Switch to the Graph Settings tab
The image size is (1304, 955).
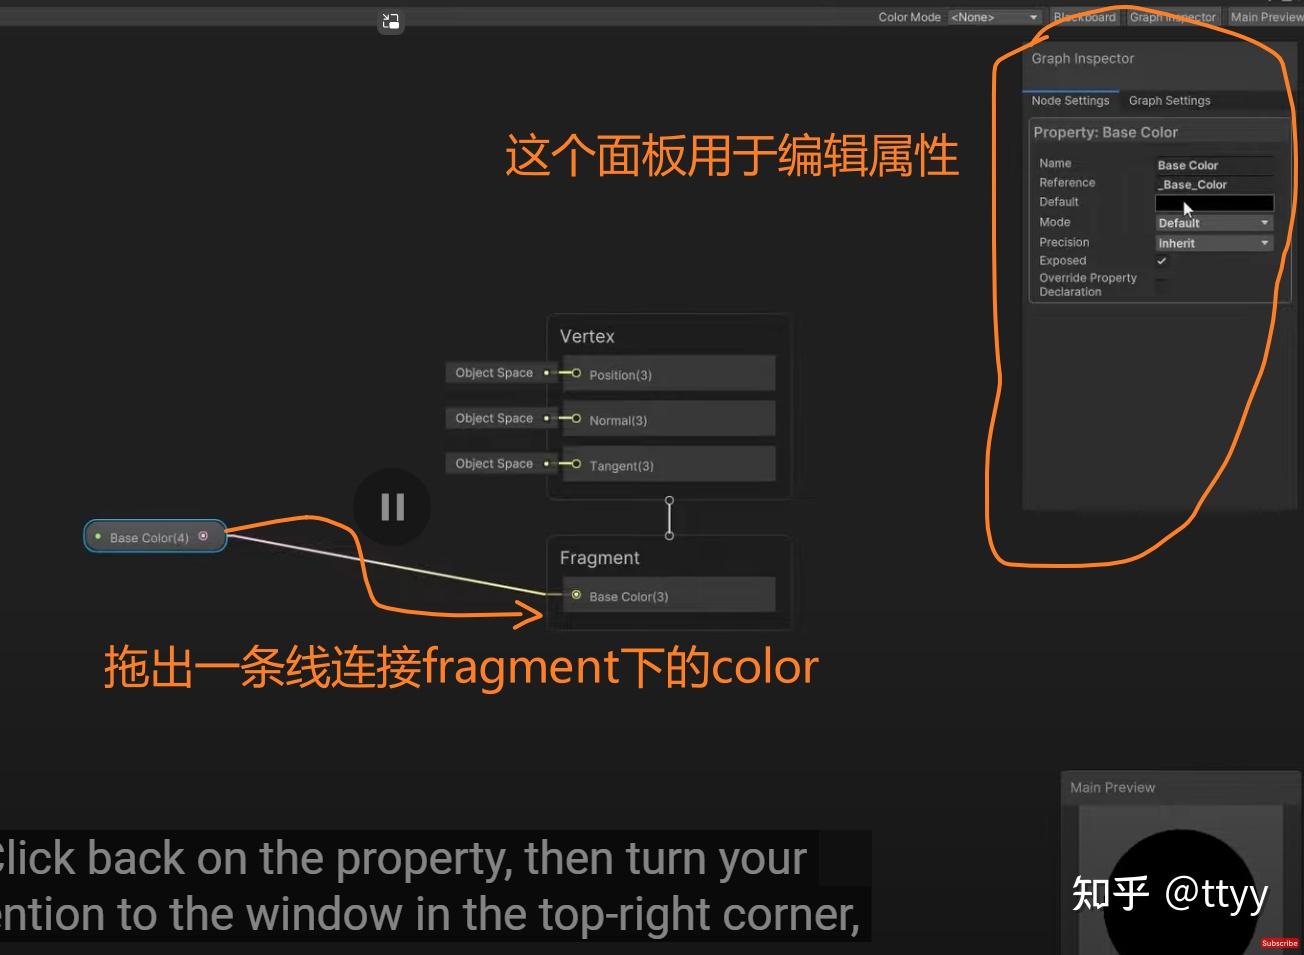[1169, 100]
